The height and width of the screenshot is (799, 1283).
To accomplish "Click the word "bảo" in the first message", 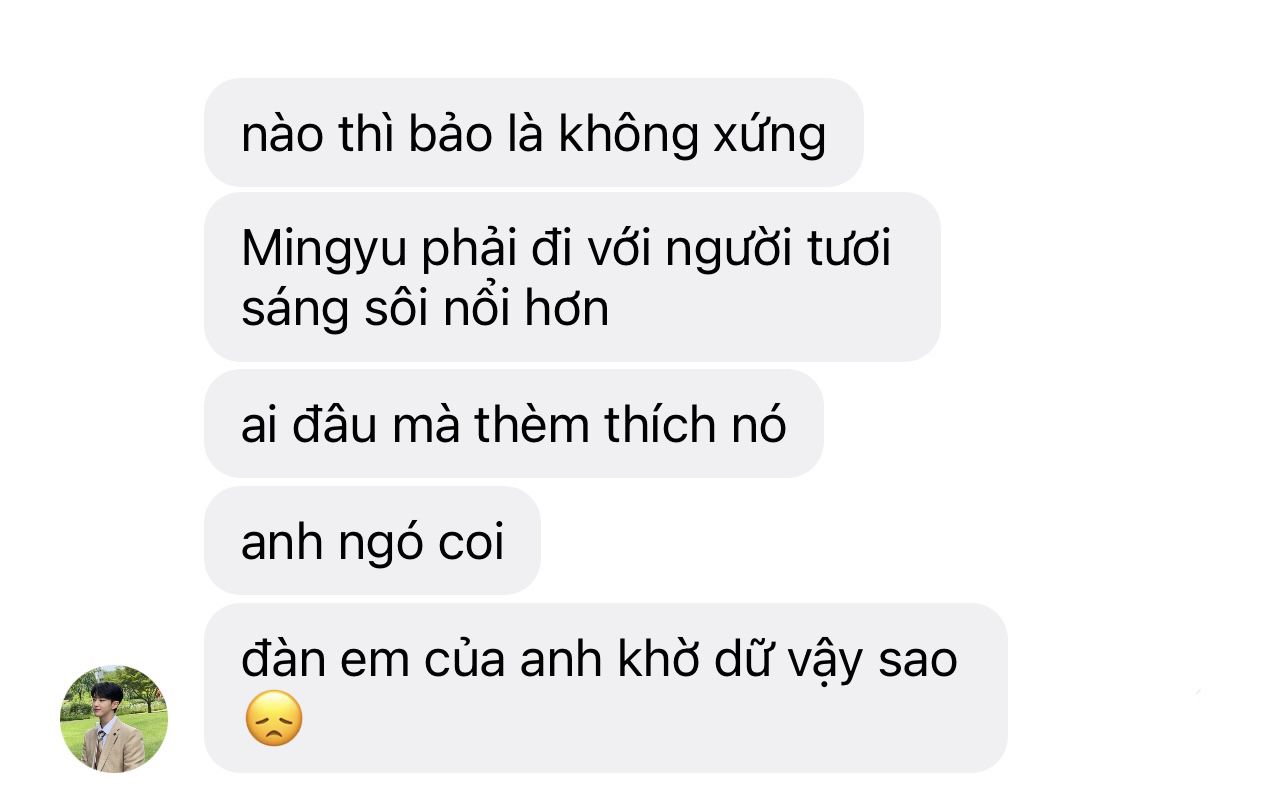I will [x=451, y=133].
